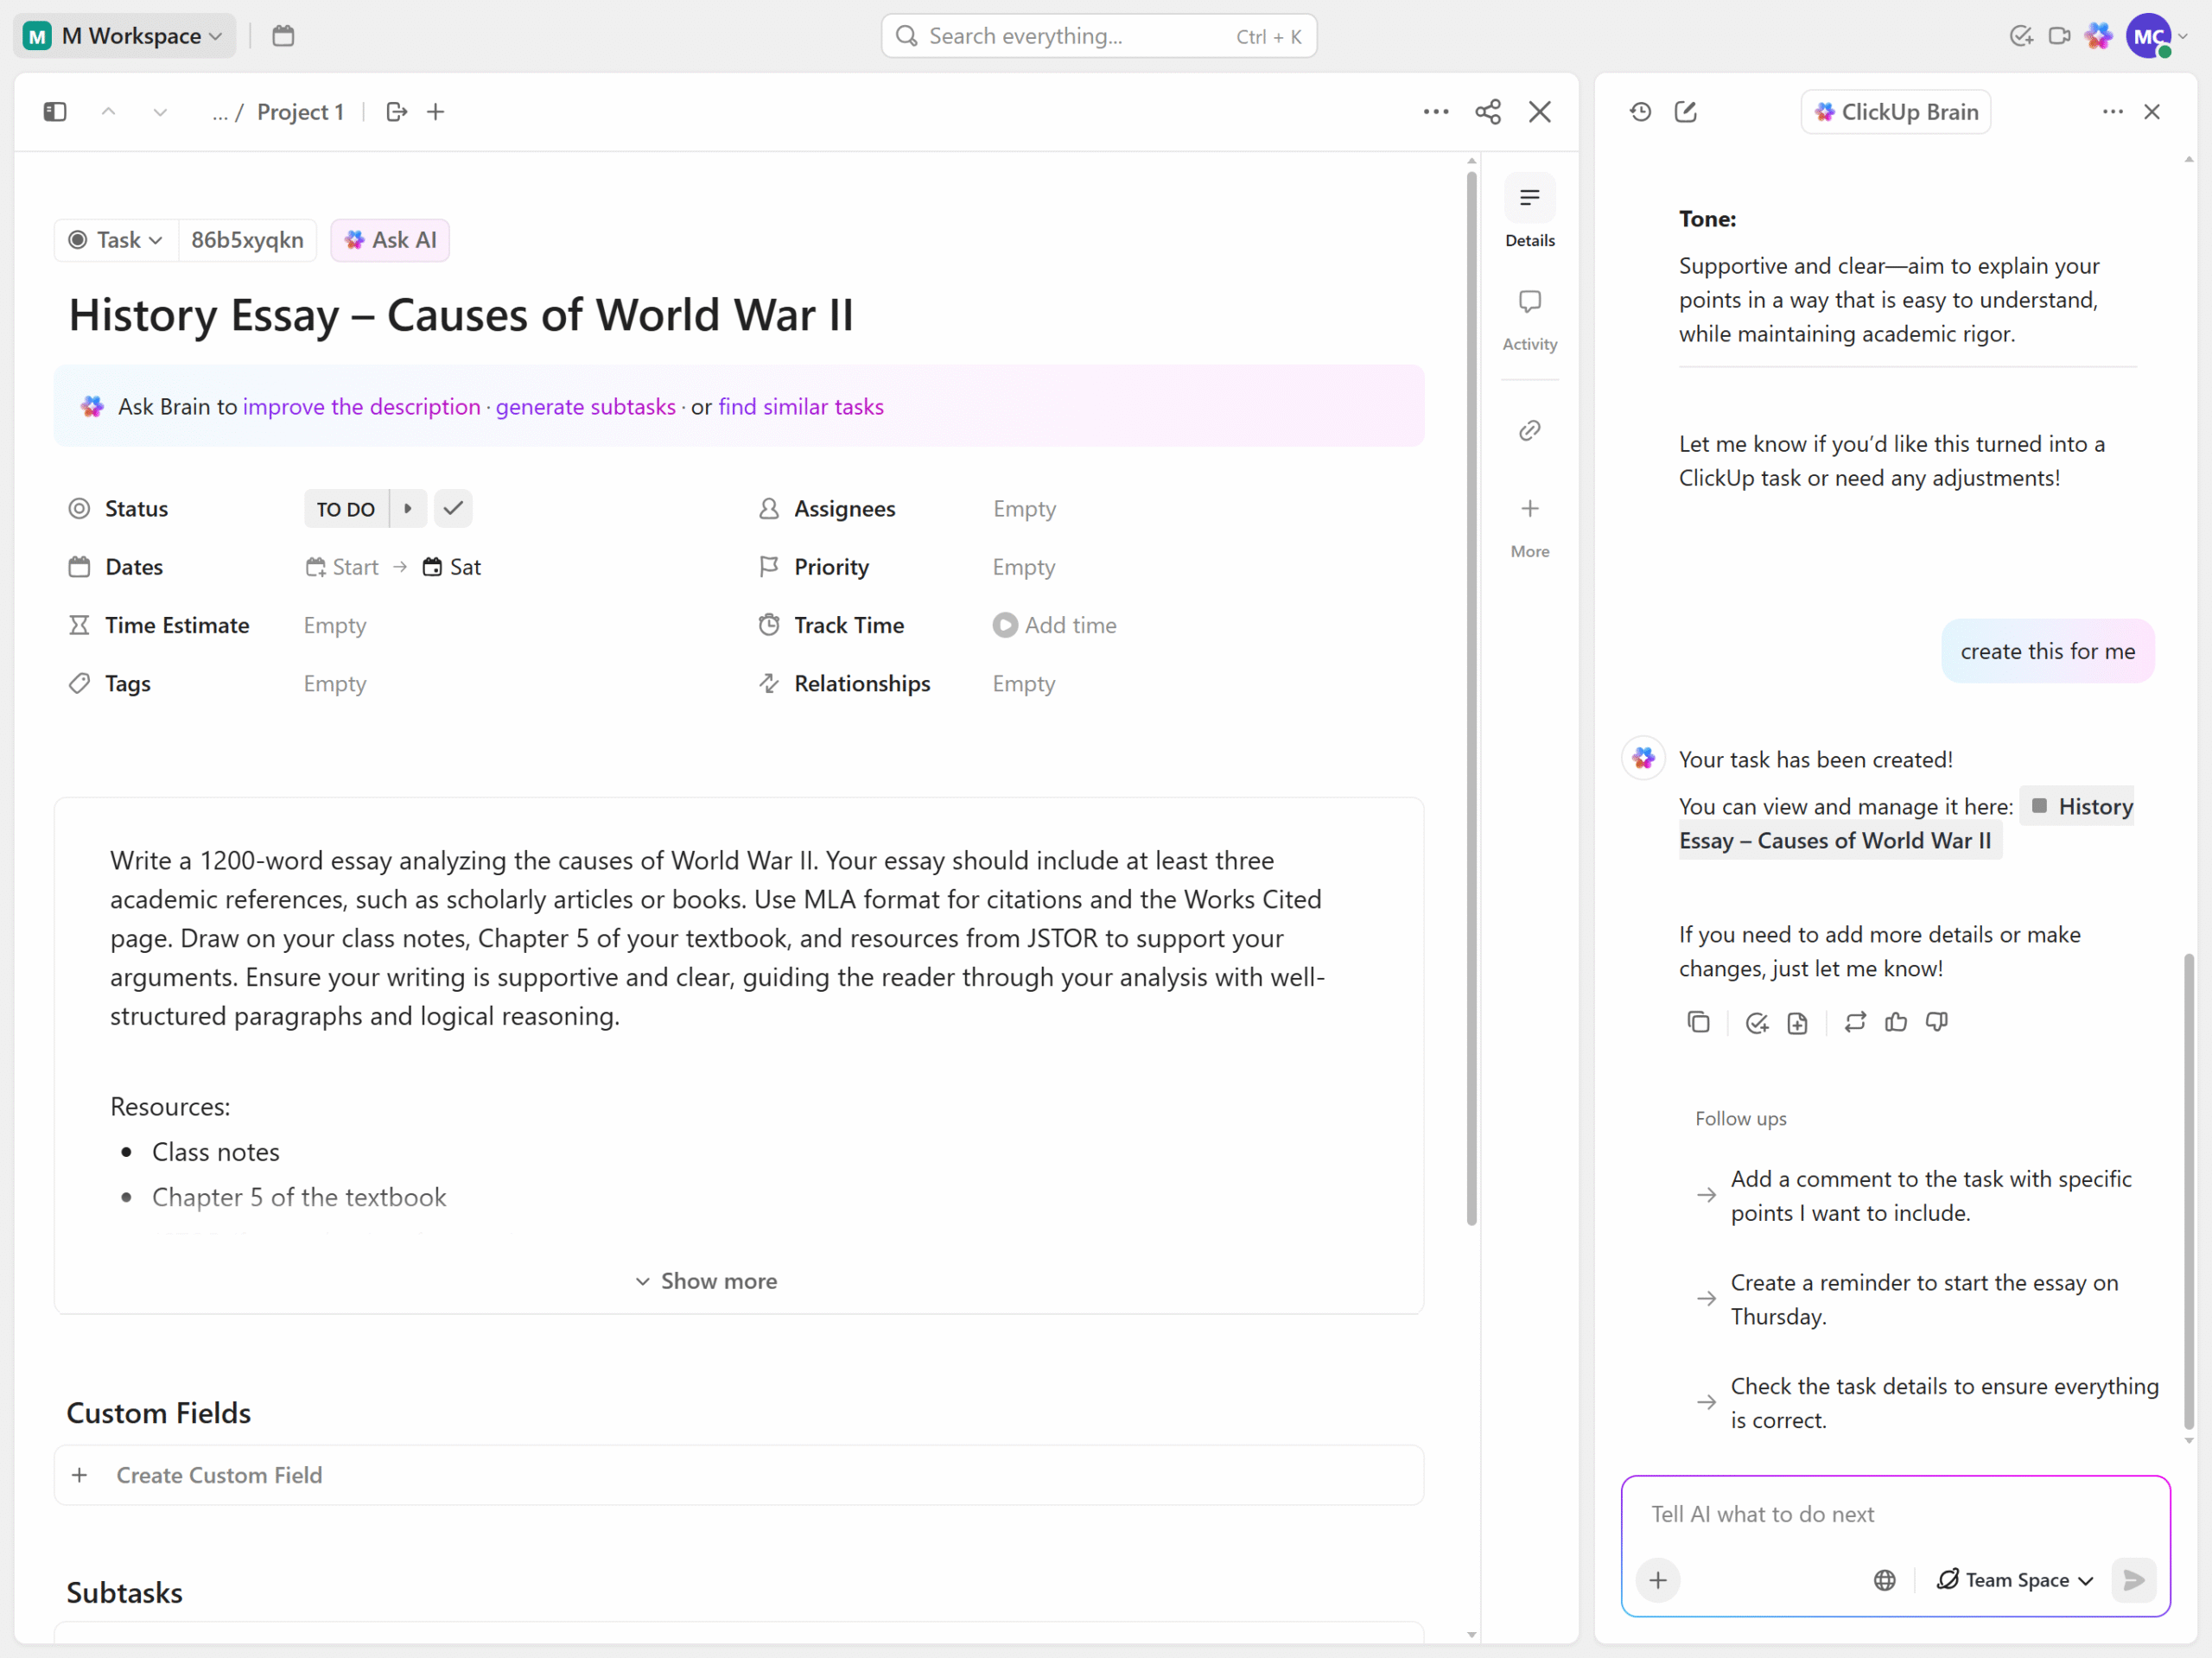Click find similar tasks link
The image size is (2212, 1658).
point(801,407)
